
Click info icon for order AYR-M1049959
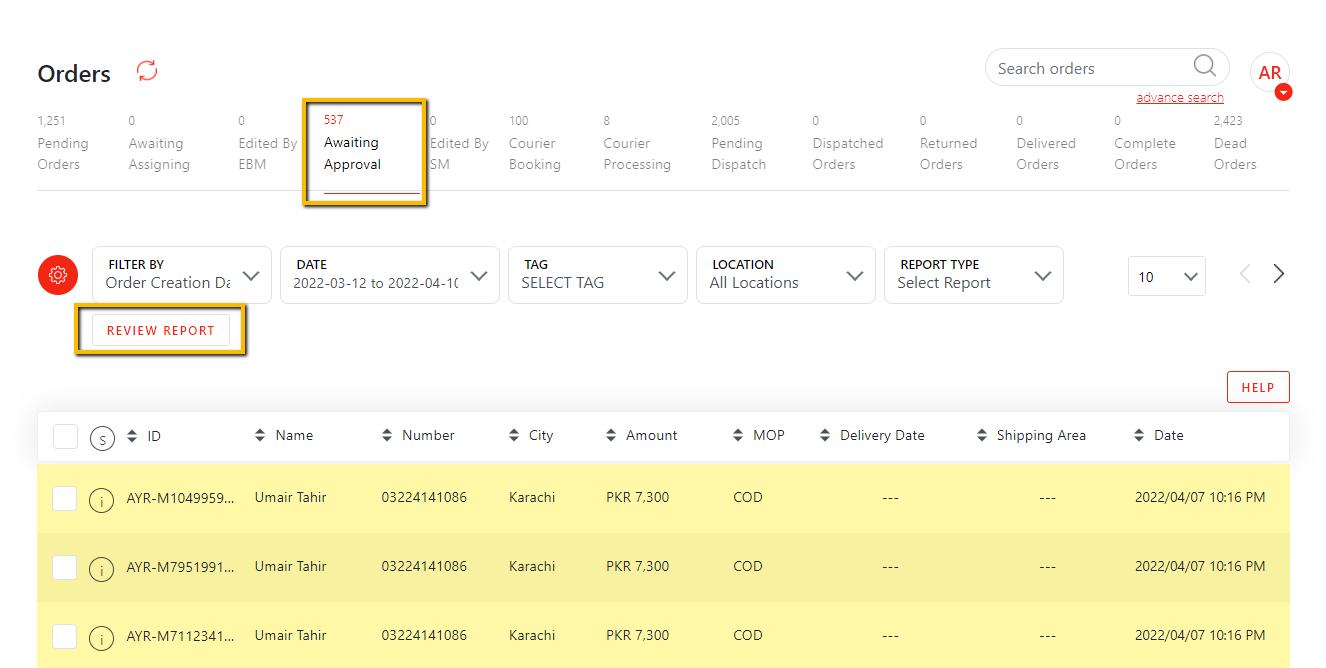pyautogui.click(x=101, y=499)
